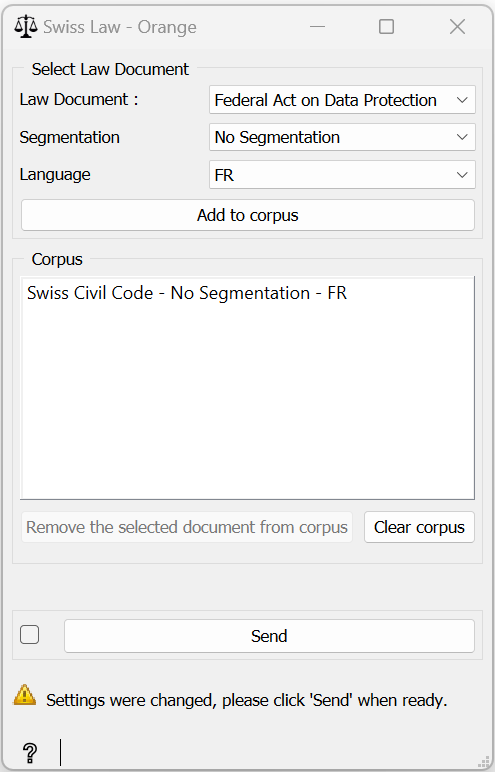Open the Language dropdown showing FR
Image resolution: width=495 pixels, height=772 pixels.
pos(342,174)
